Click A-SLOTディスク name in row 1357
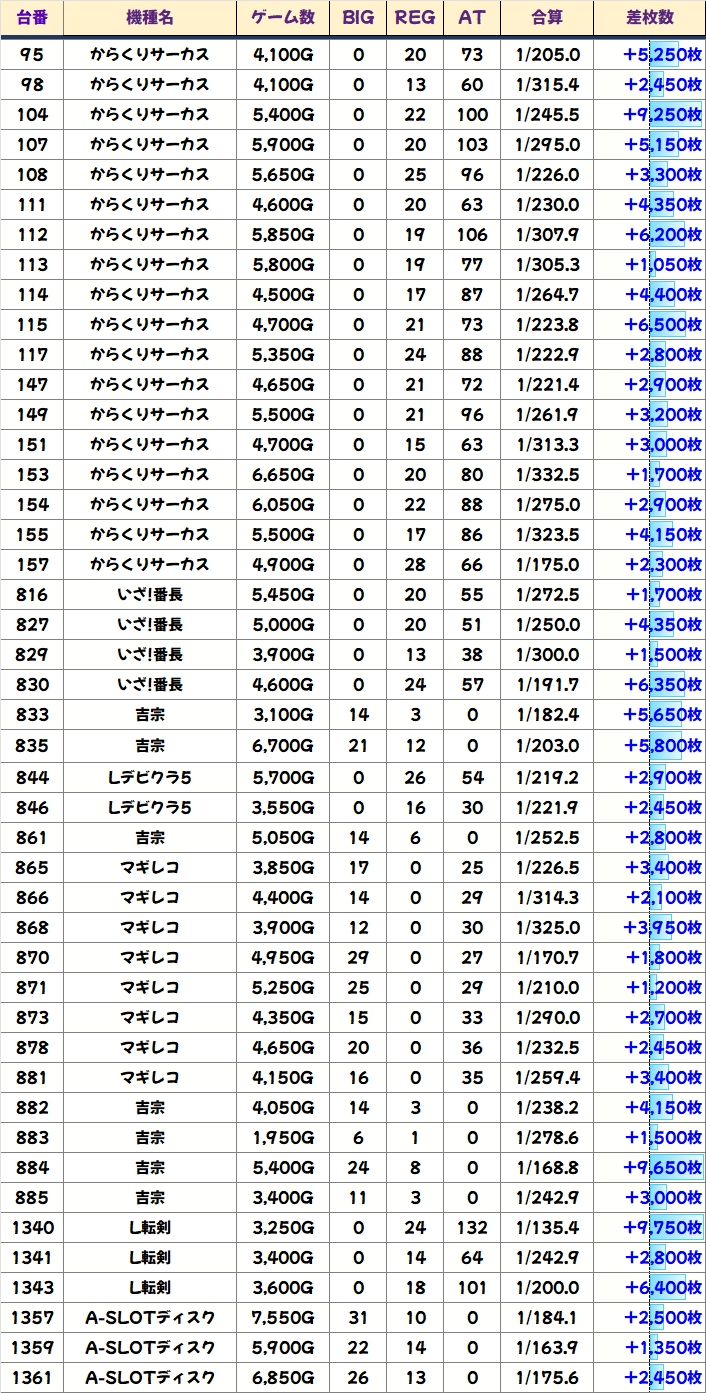Image resolution: width=706 pixels, height=1393 pixels. [x=150, y=1317]
